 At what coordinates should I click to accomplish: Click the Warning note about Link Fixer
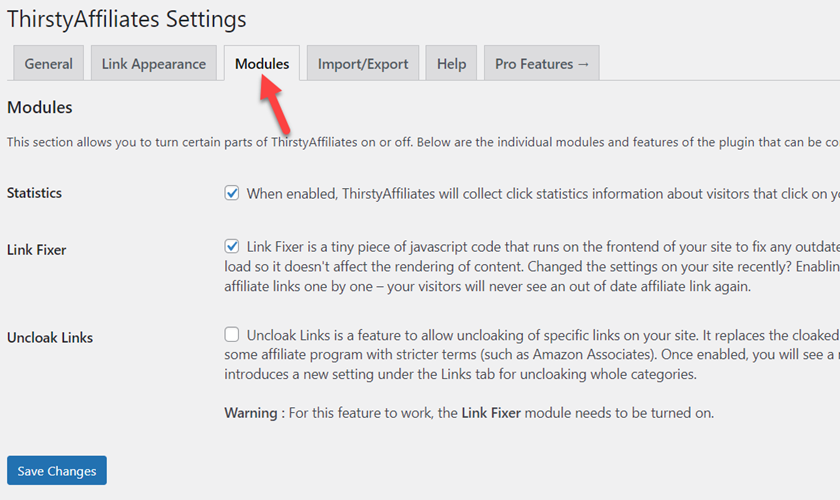[x=469, y=413]
